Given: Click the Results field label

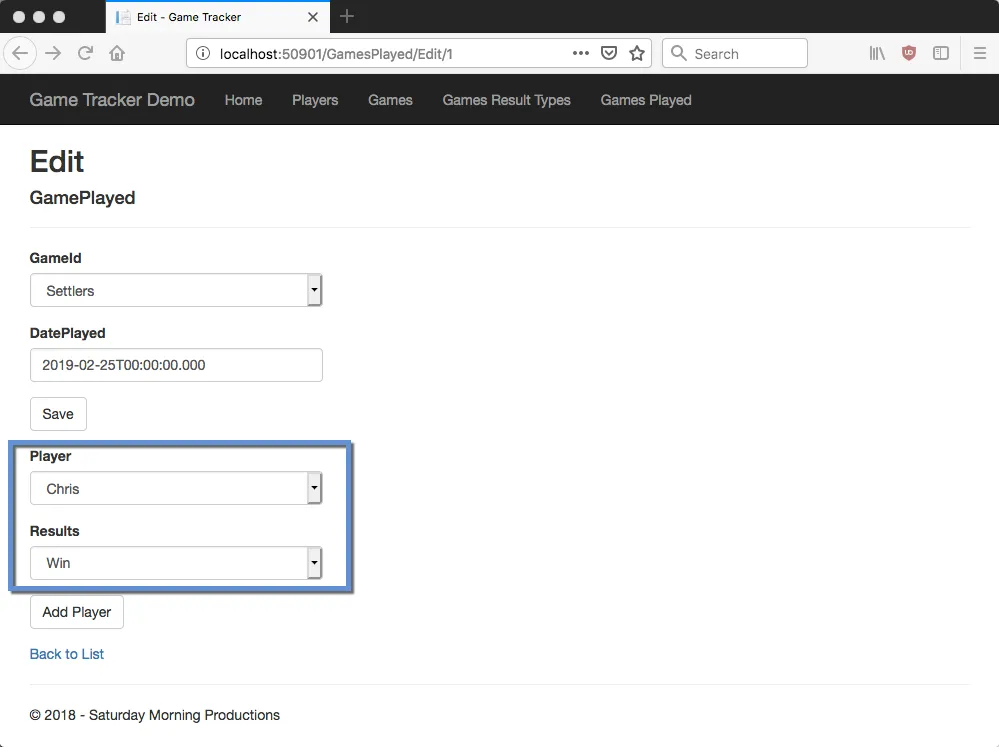Looking at the screenshot, I should coord(55,531).
